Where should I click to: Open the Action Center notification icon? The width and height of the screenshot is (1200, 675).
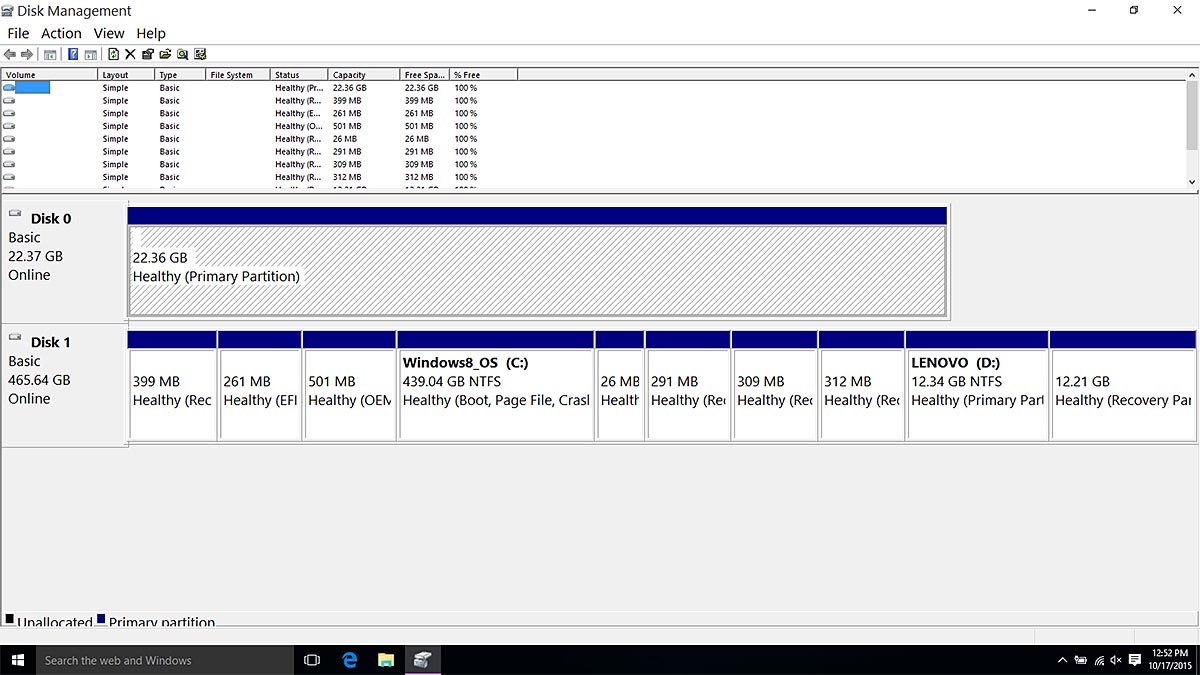1134,660
